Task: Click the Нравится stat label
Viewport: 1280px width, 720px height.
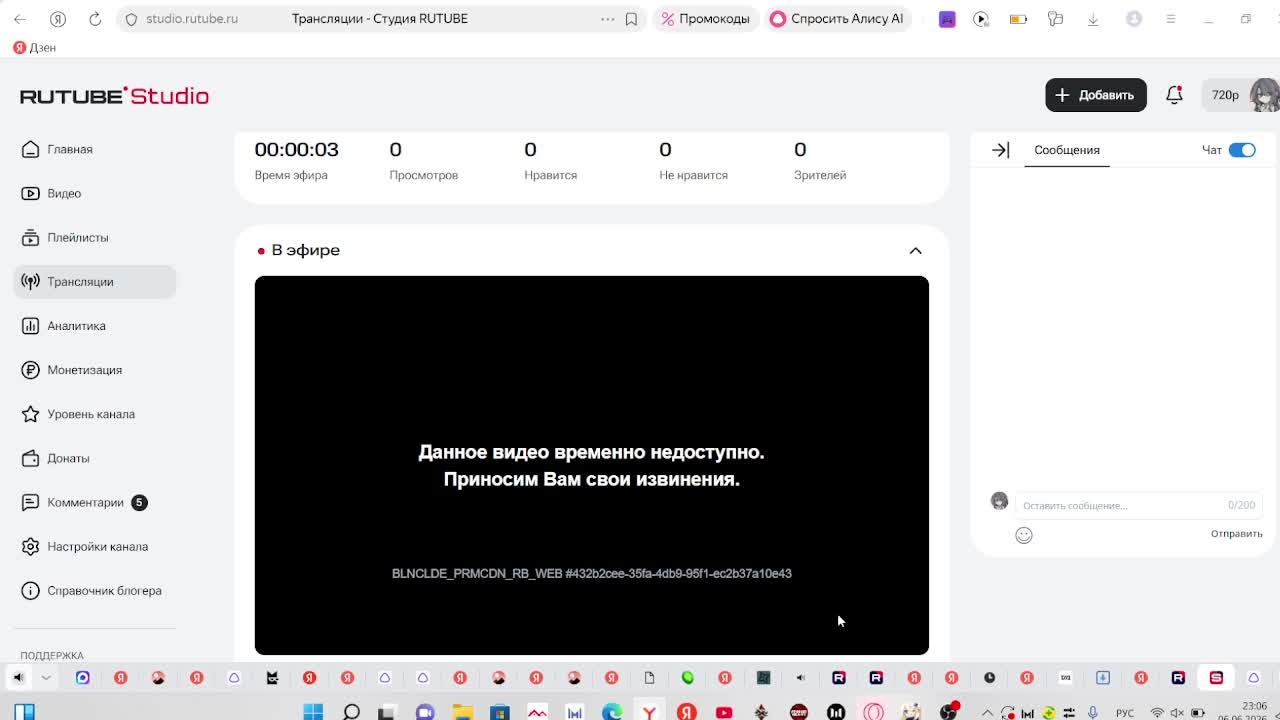Action: click(551, 175)
